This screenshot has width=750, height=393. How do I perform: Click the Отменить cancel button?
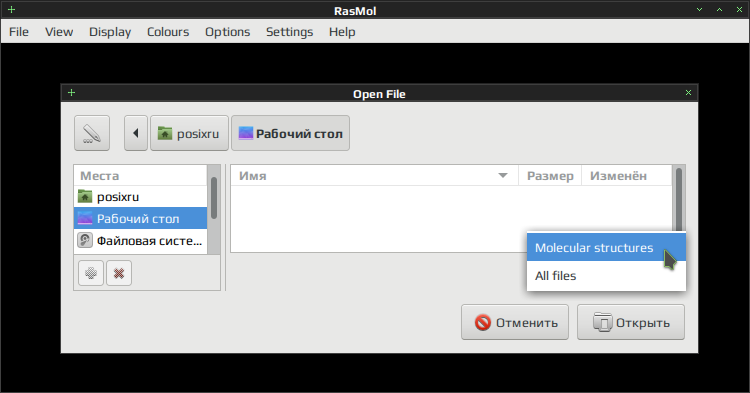click(515, 323)
